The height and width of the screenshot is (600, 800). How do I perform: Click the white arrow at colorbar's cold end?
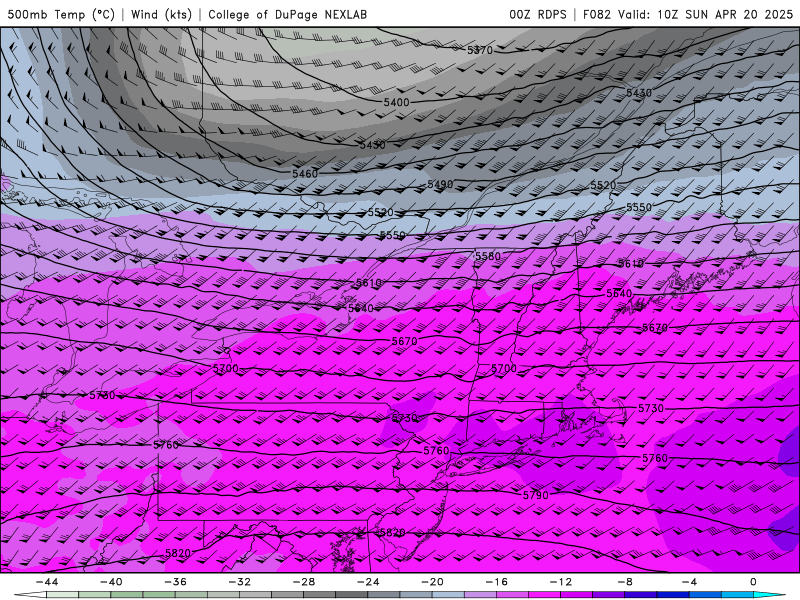(30, 595)
